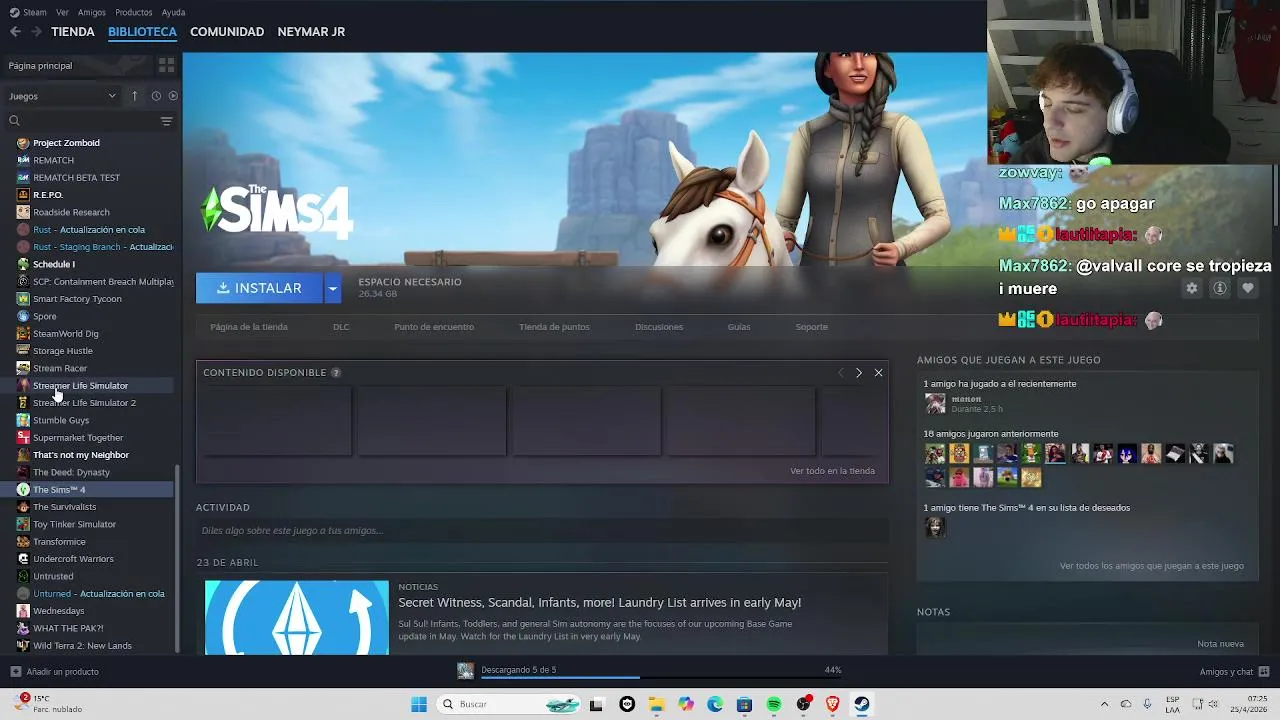Open the Instalar options dropdown arrow

(333, 288)
